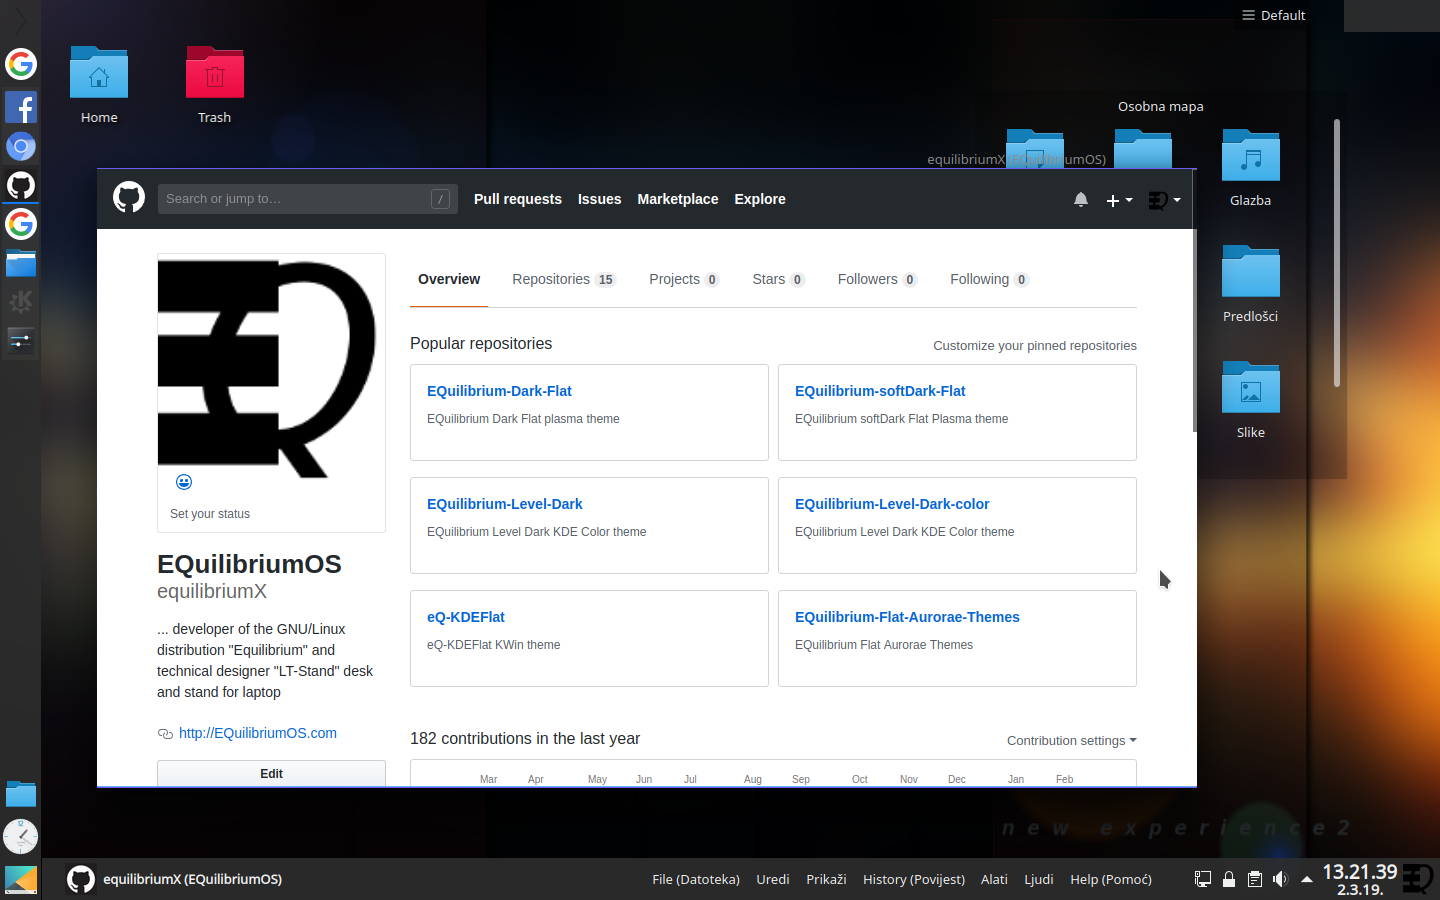The image size is (1440, 900).
Task: Launch Facebook from the left dock
Action: point(21,107)
